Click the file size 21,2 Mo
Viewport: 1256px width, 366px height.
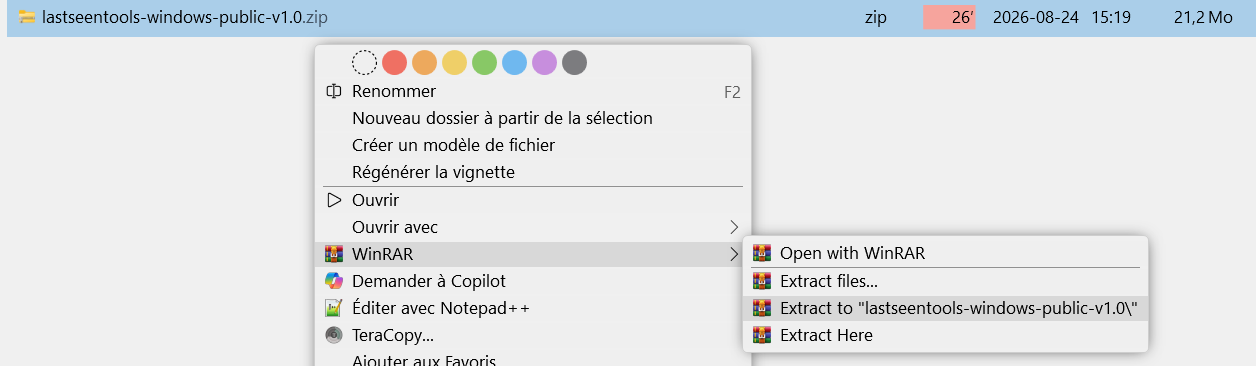point(1203,17)
